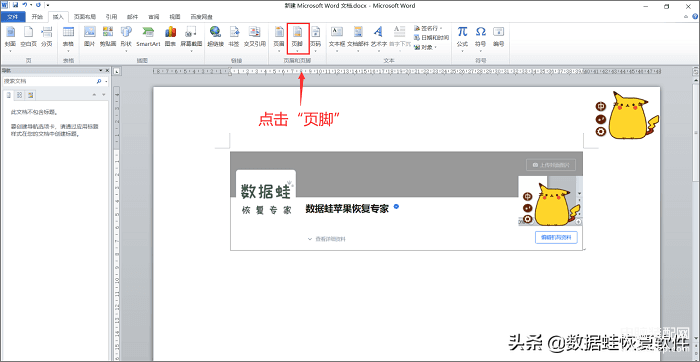Open the SmartArt graphic tool
The image size is (700, 362).
(x=148, y=37)
